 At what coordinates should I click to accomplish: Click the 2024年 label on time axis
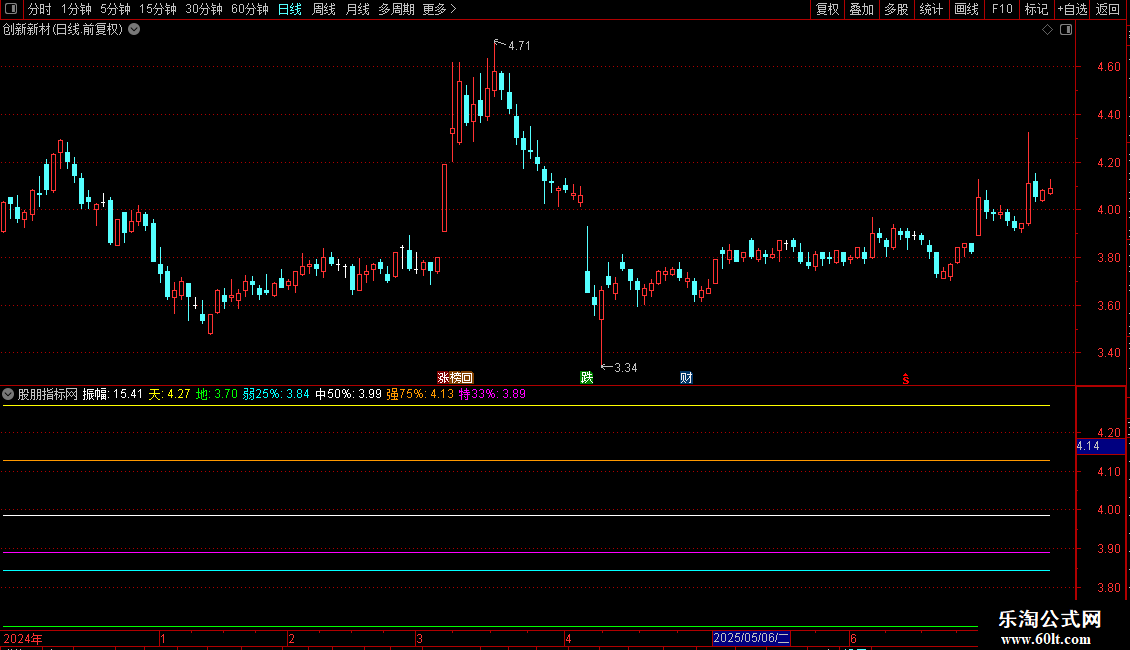(x=23, y=639)
